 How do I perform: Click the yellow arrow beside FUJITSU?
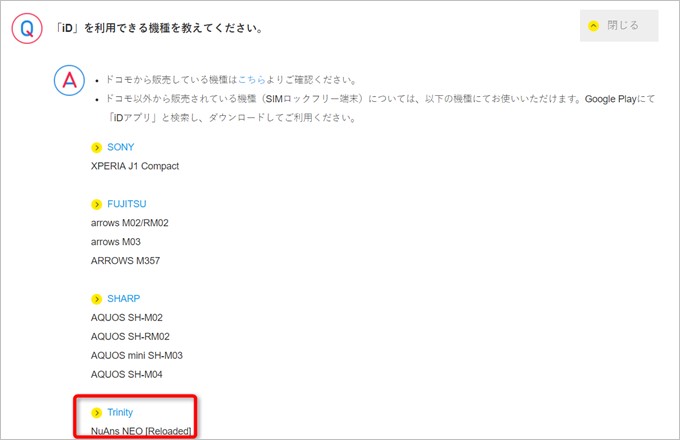coord(97,204)
